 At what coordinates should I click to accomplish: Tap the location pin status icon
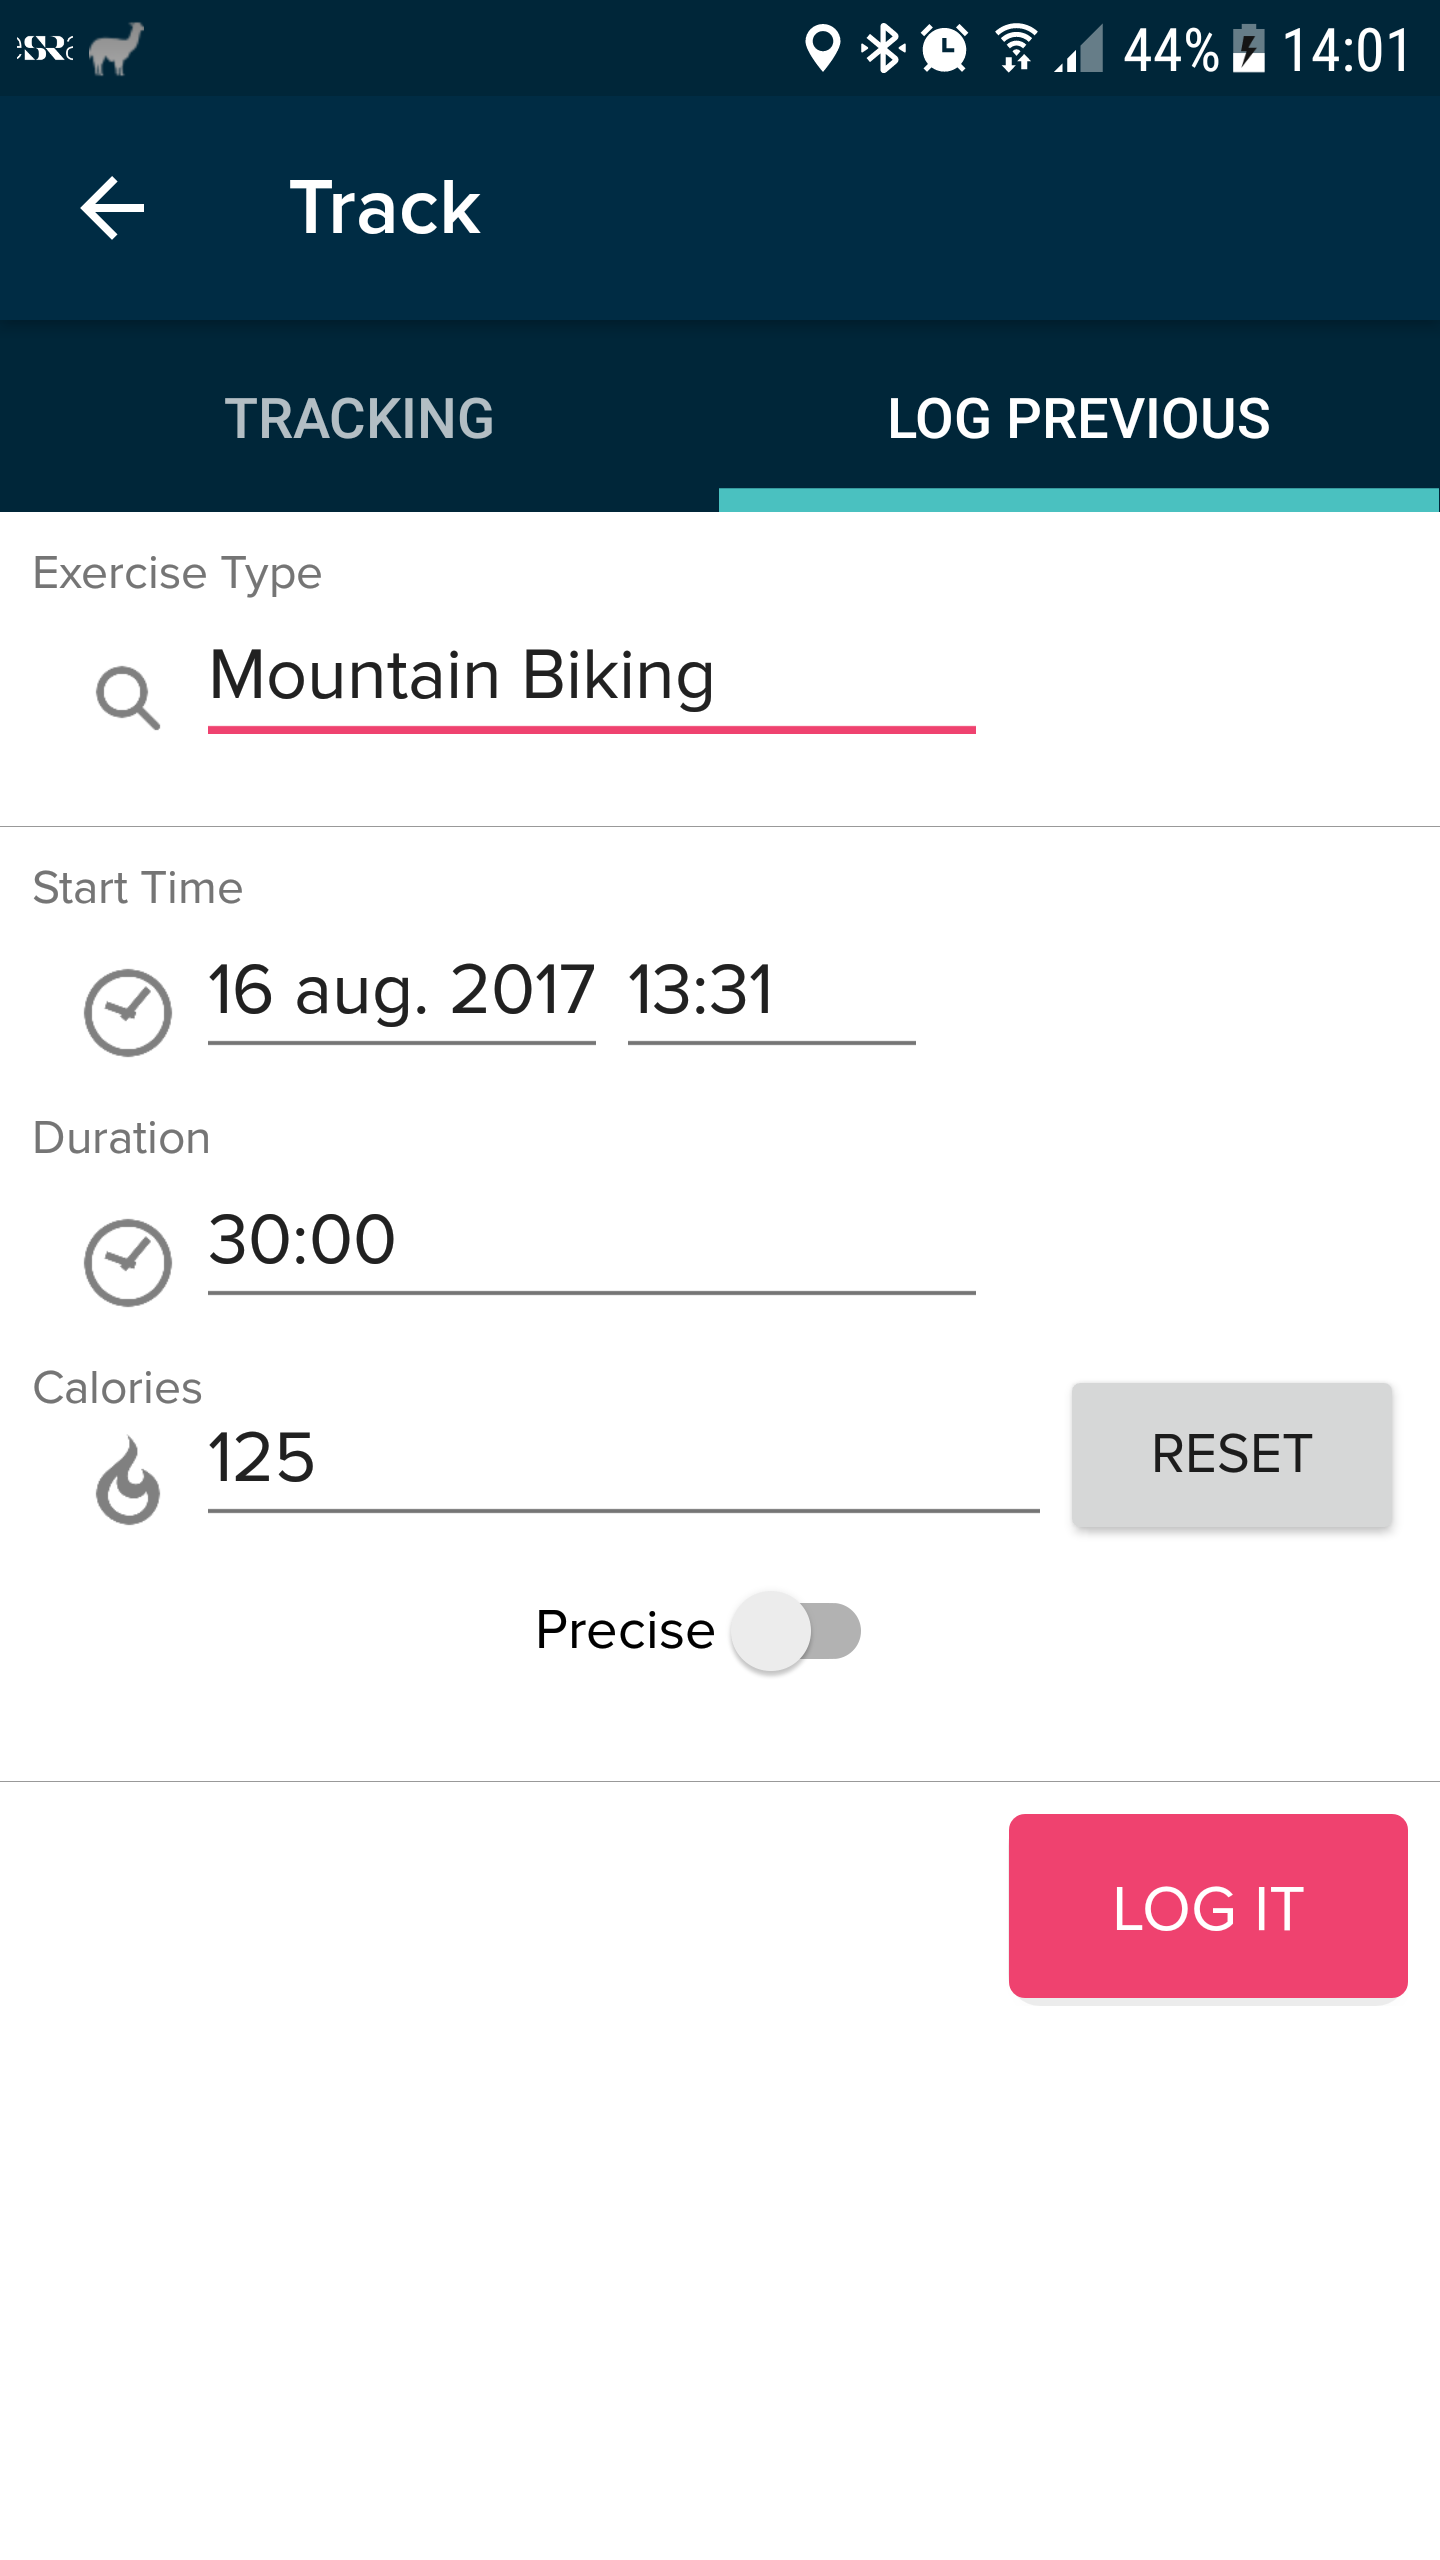pos(822,48)
